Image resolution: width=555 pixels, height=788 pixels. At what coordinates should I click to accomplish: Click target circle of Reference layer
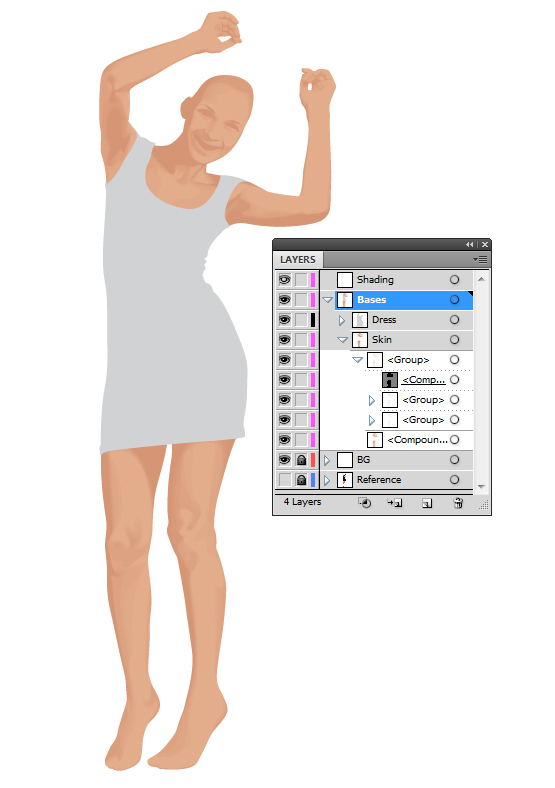click(454, 480)
